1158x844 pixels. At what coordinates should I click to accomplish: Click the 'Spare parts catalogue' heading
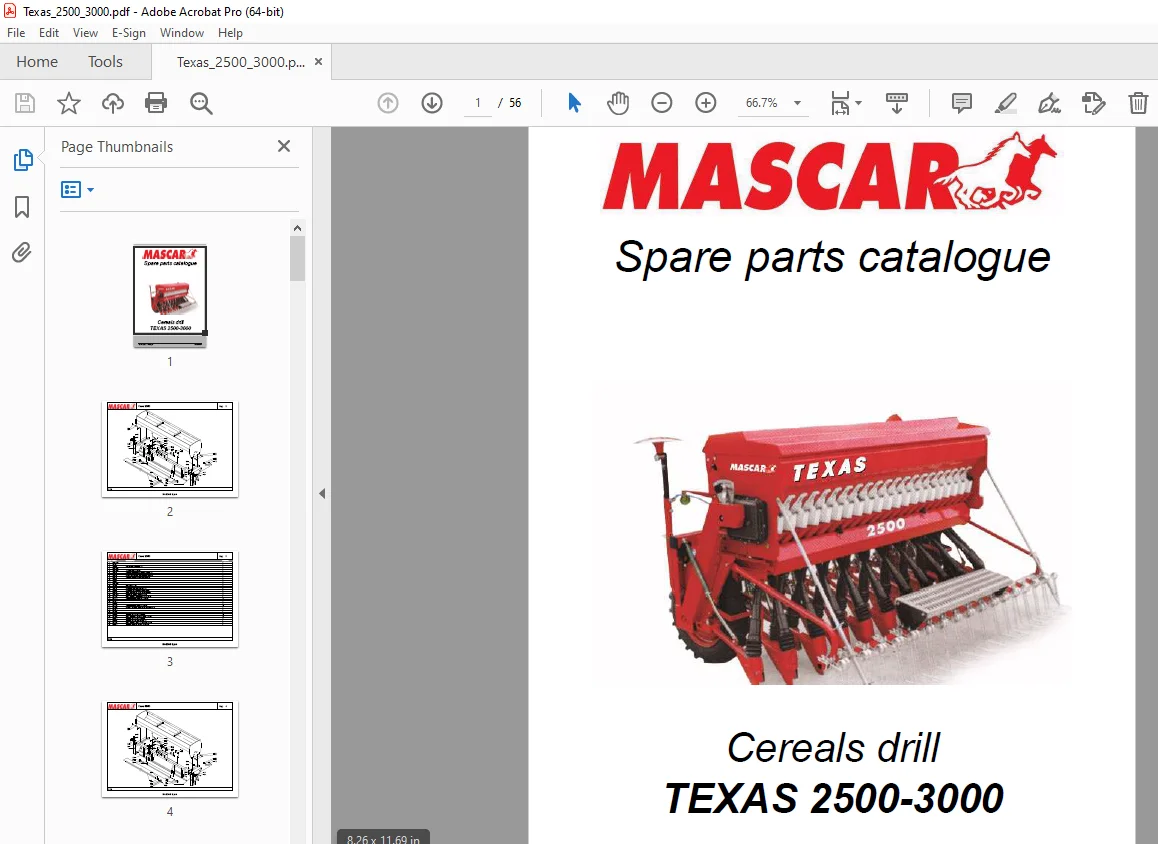(833, 258)
